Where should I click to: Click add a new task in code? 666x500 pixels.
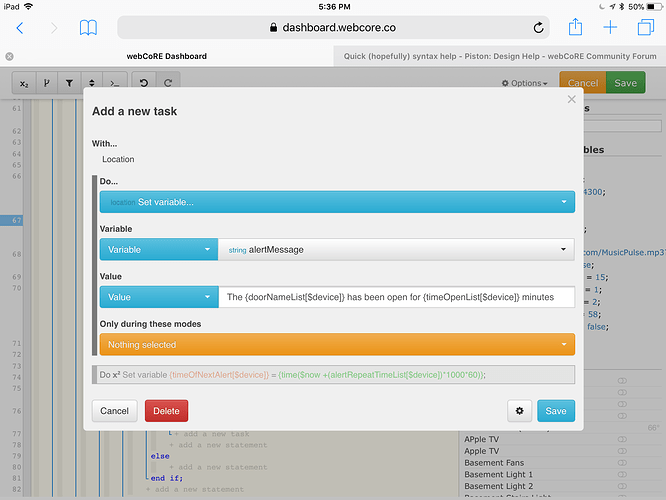(212, 434)
